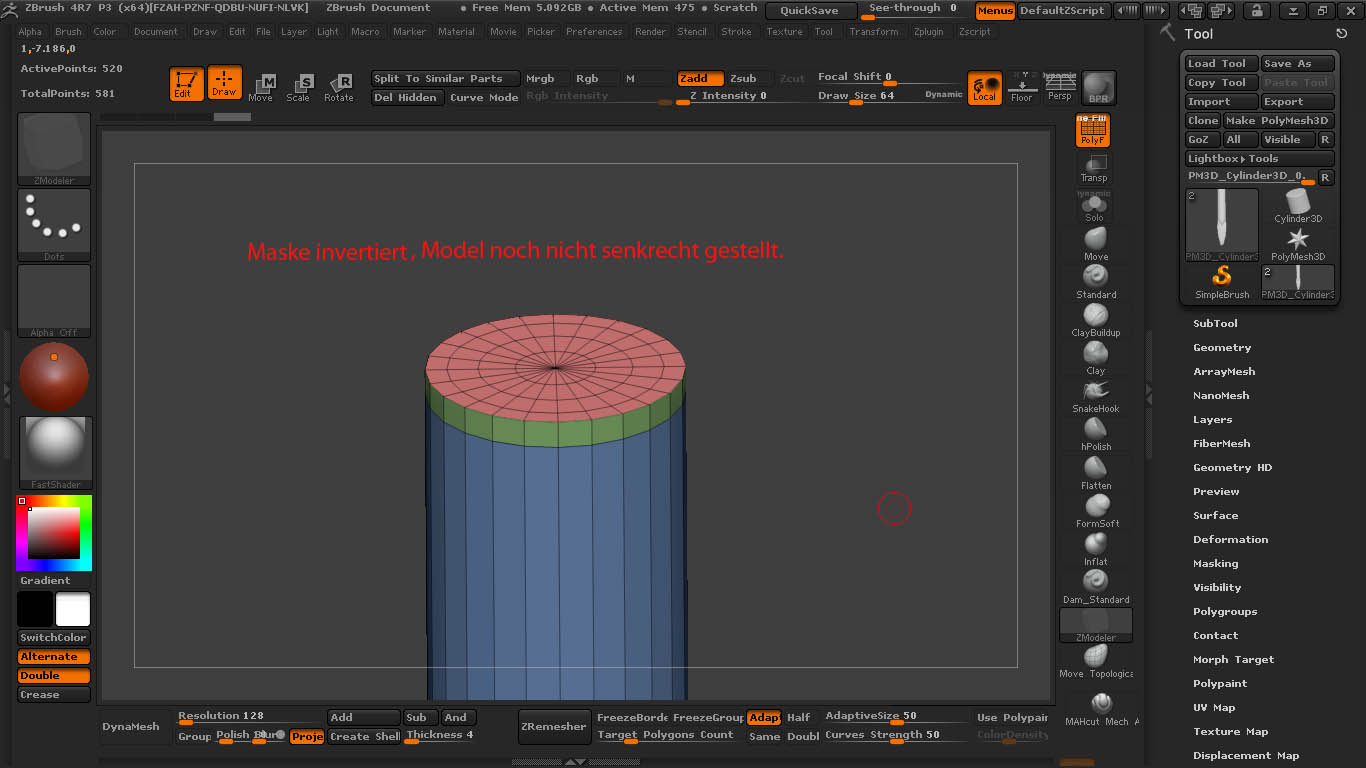Activate the Edit mode icon
Image resolution: width=1366 pixels, height=768 pixels.
185,83
